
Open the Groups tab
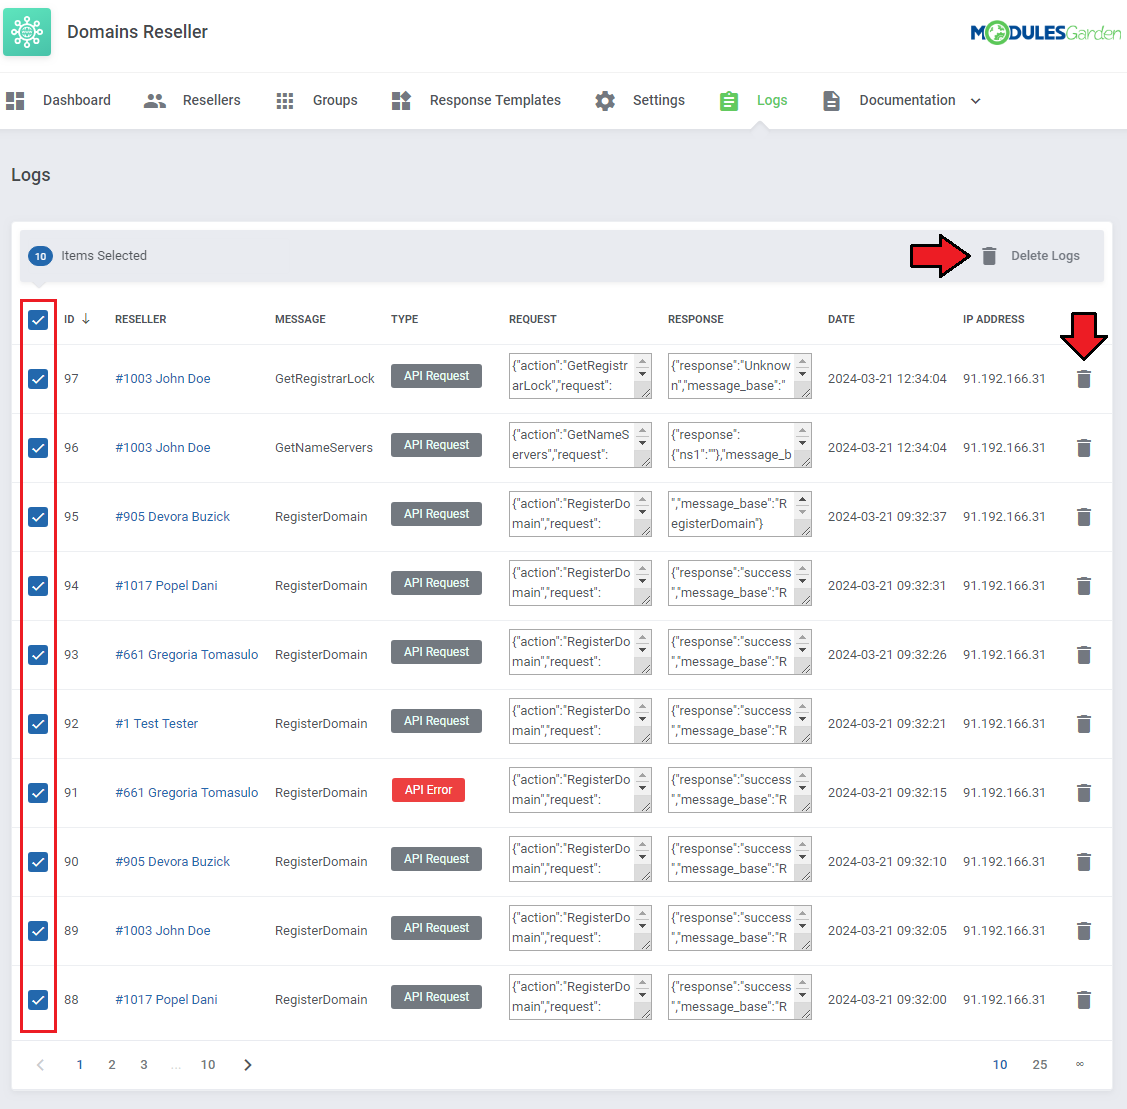click(x=335, y=101)
